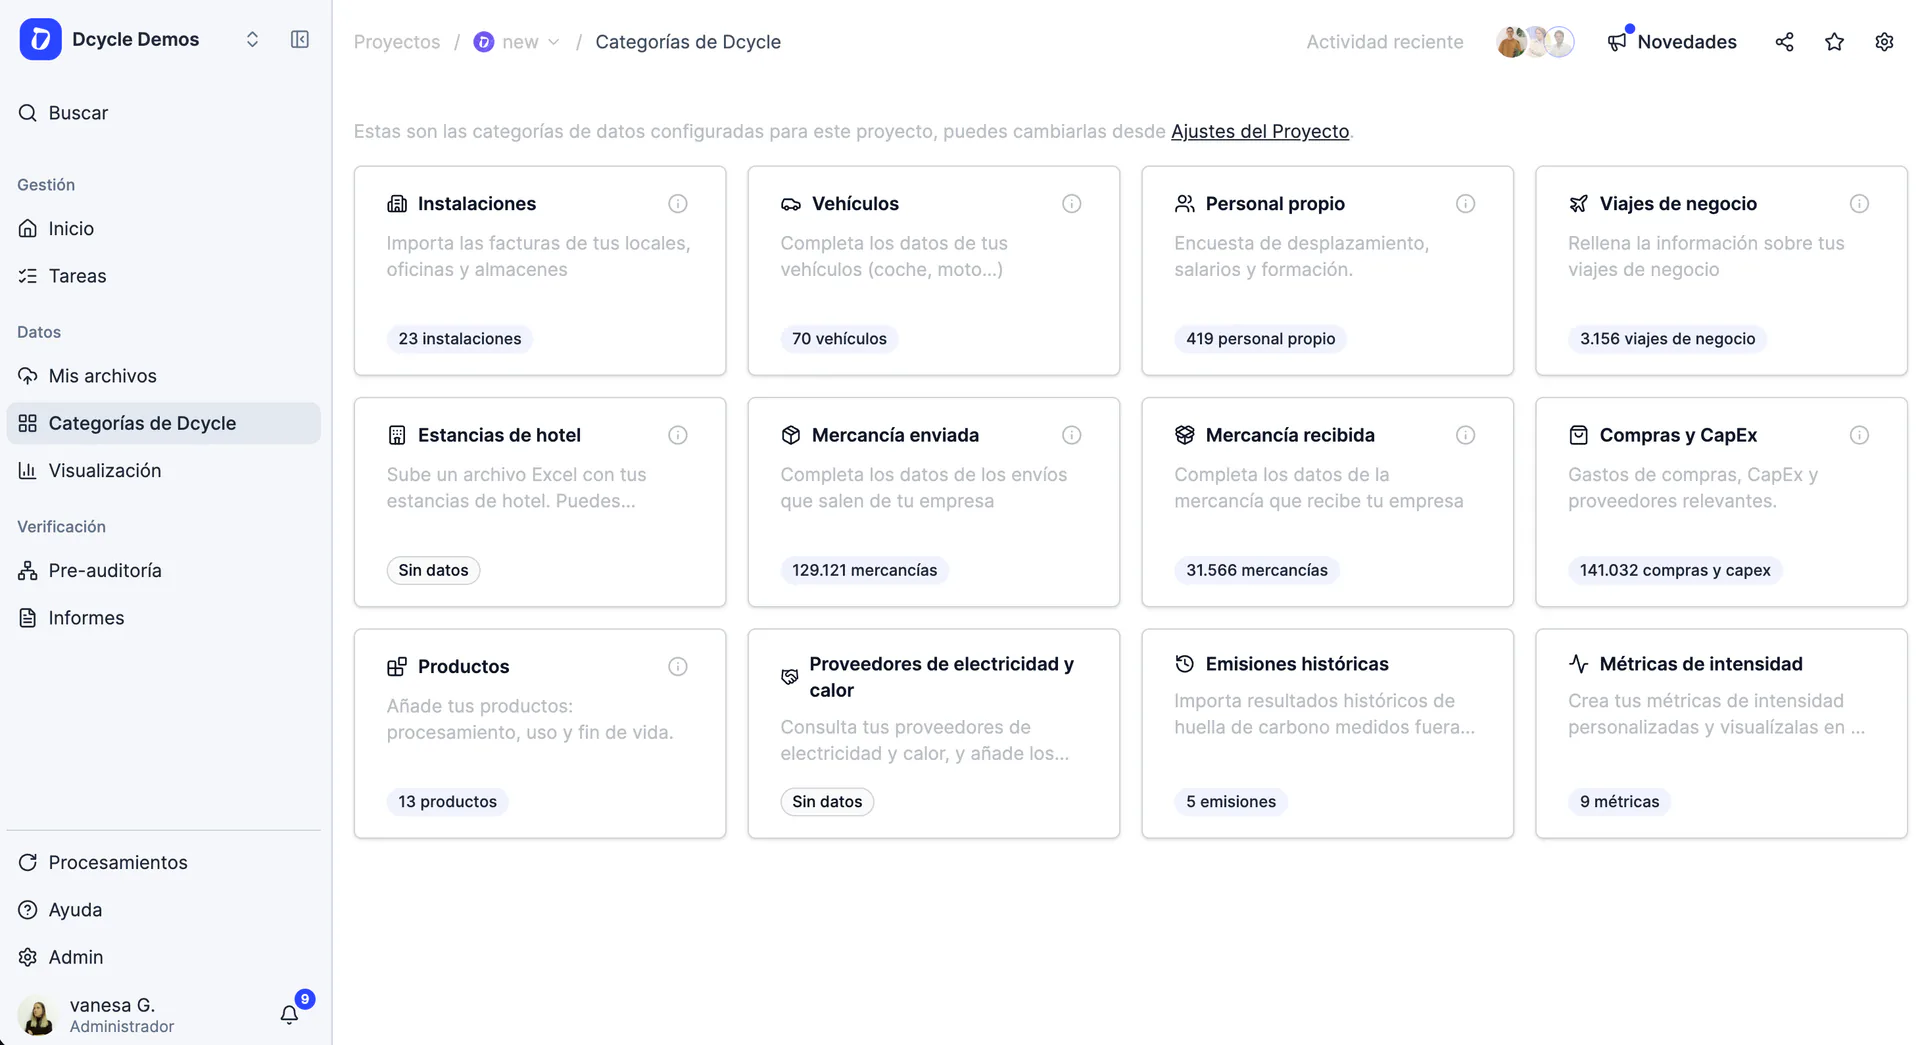This screenshot has width=1920, height=1045.
Task: Open Buscar search in sidebar
Action: pyautogui.click(x=163, y=113)
